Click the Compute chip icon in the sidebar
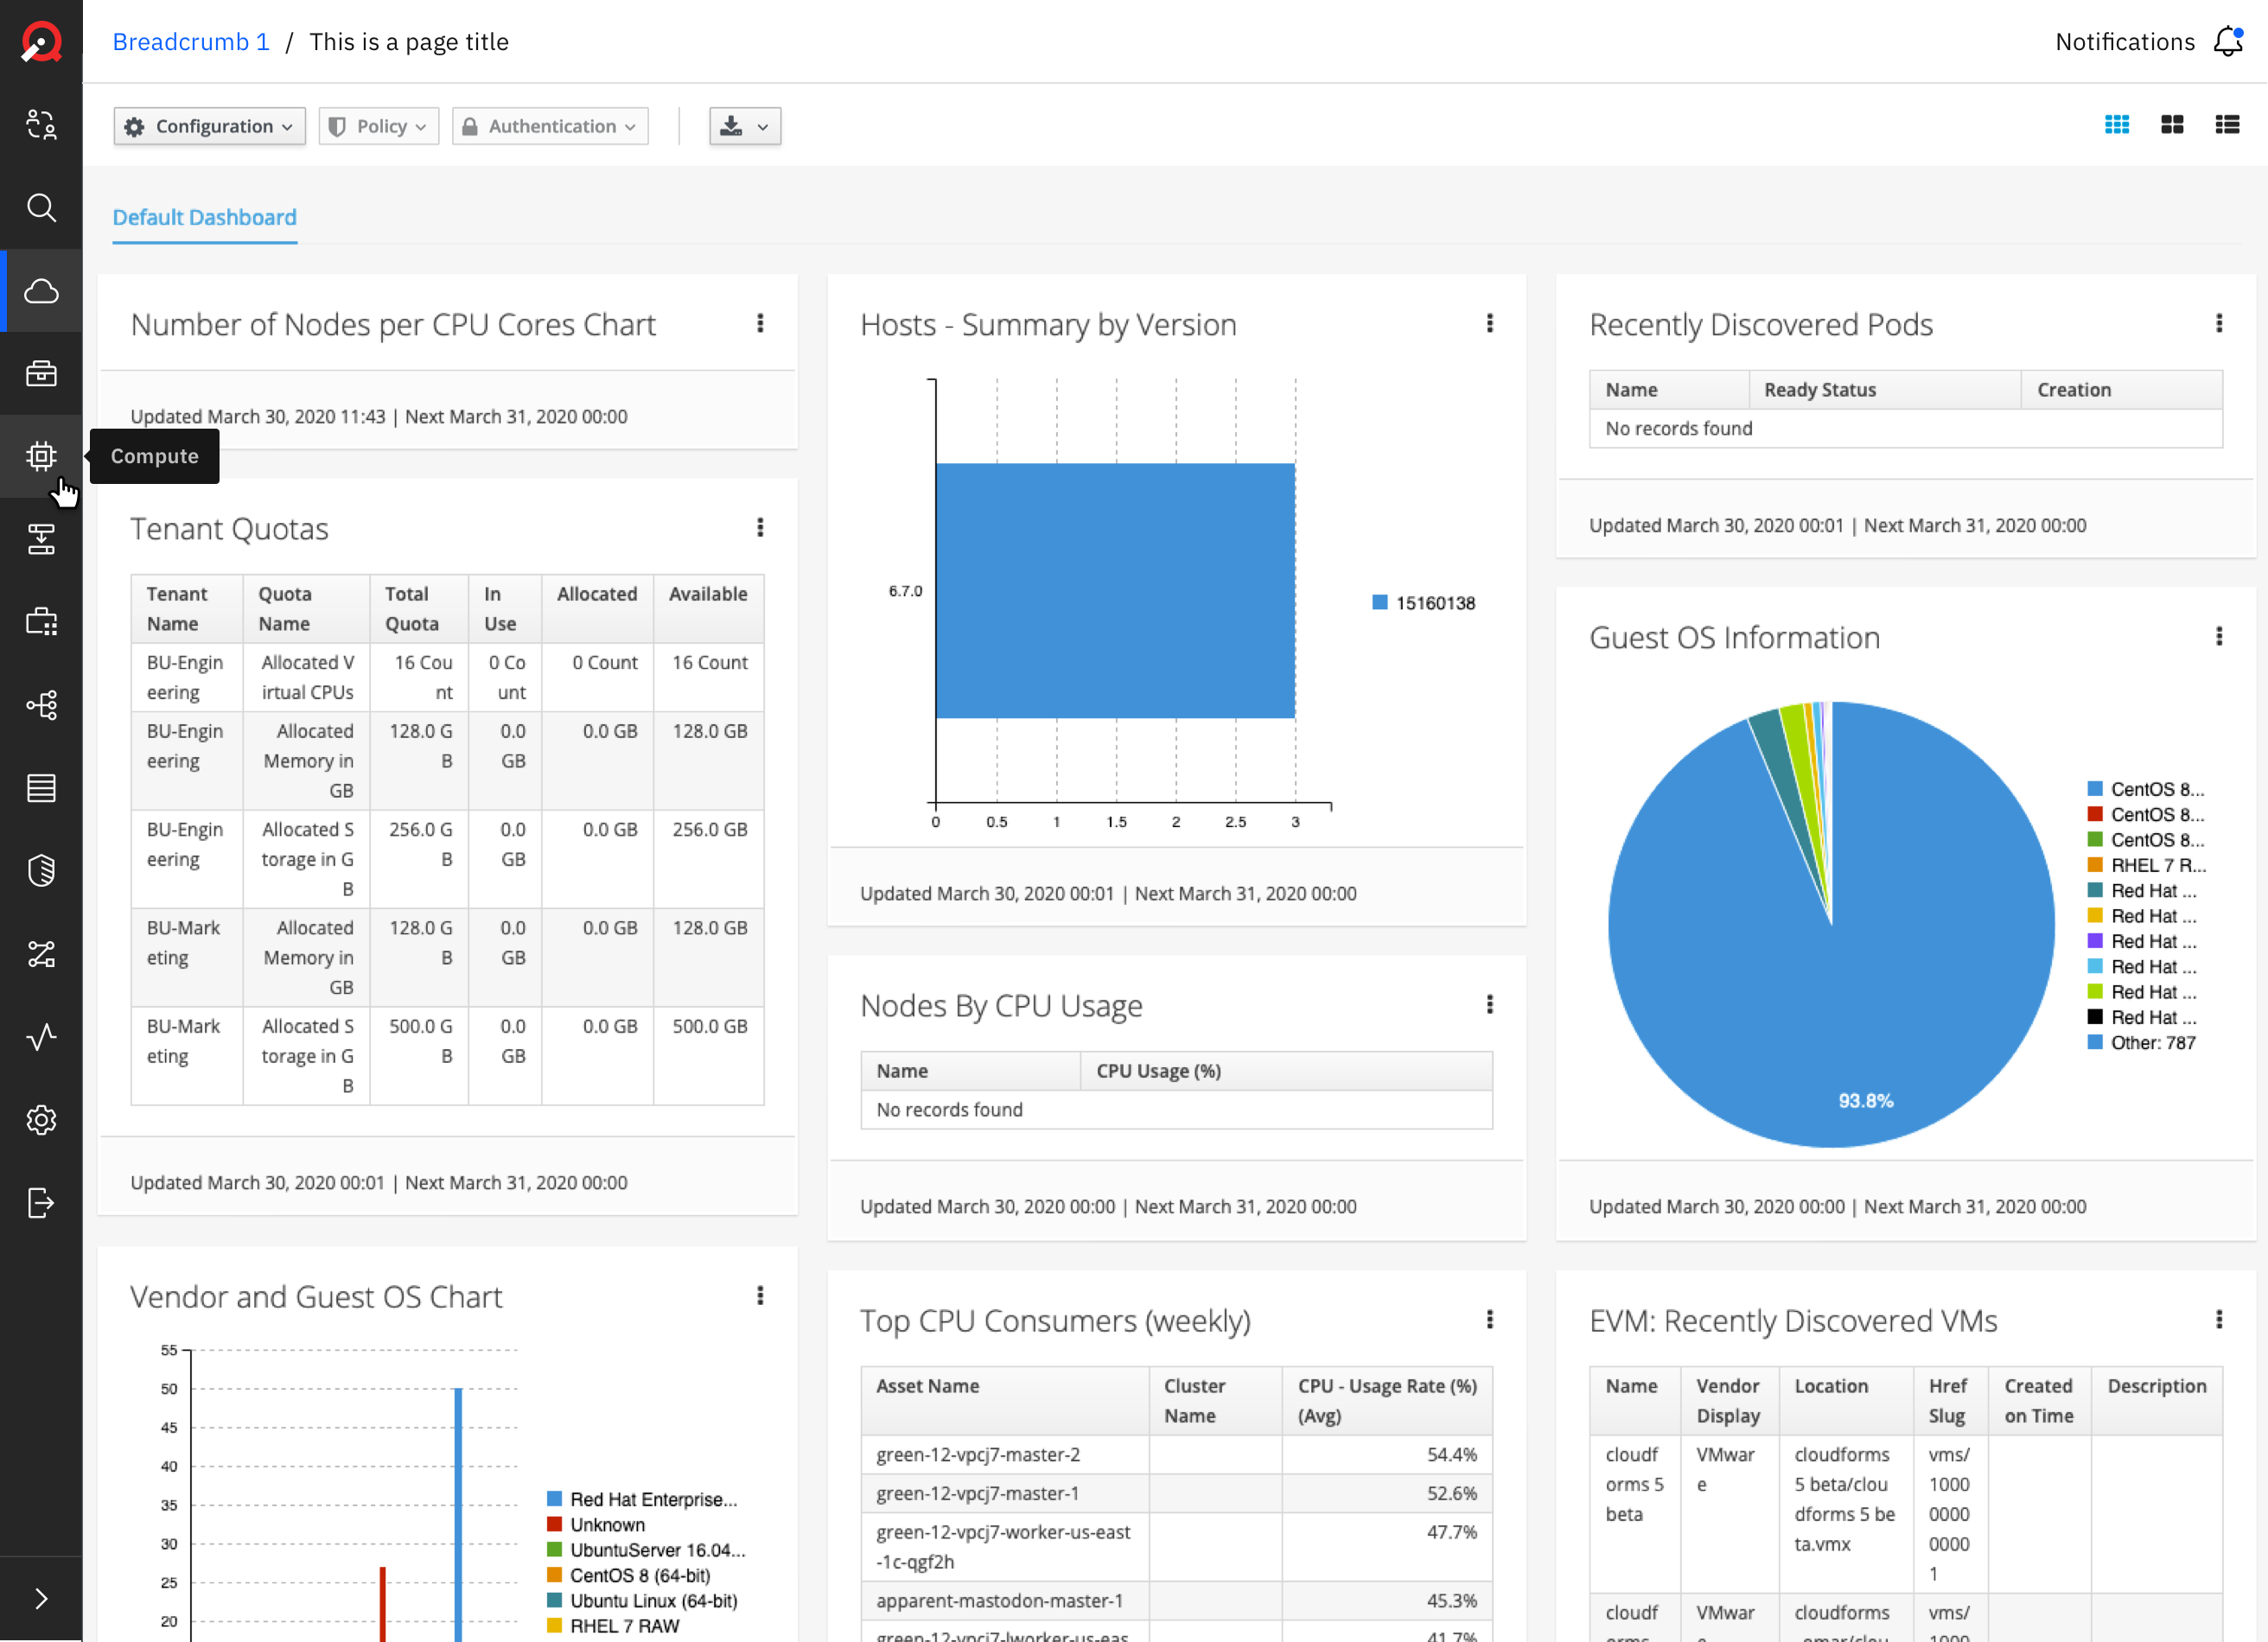 41,456
